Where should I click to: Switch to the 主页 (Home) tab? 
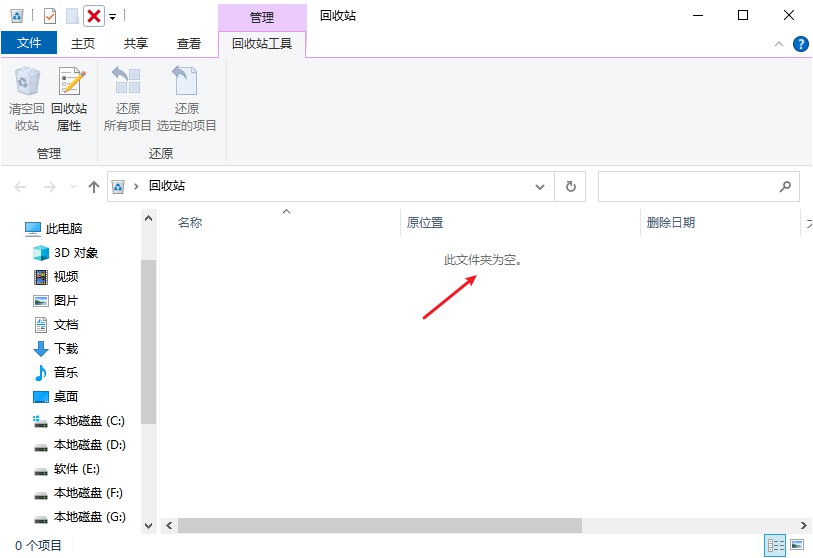tap(83, 44)
